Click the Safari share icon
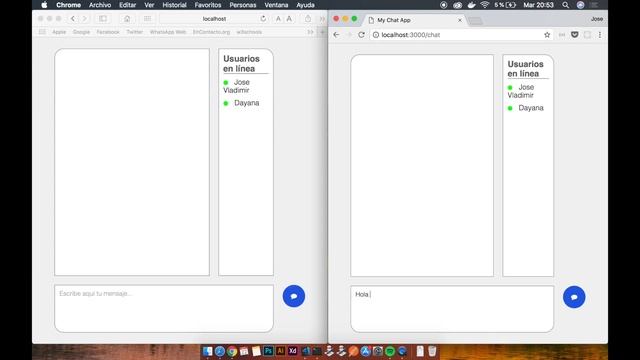Viewport: 640px width, 360px height. pos(308,19)
